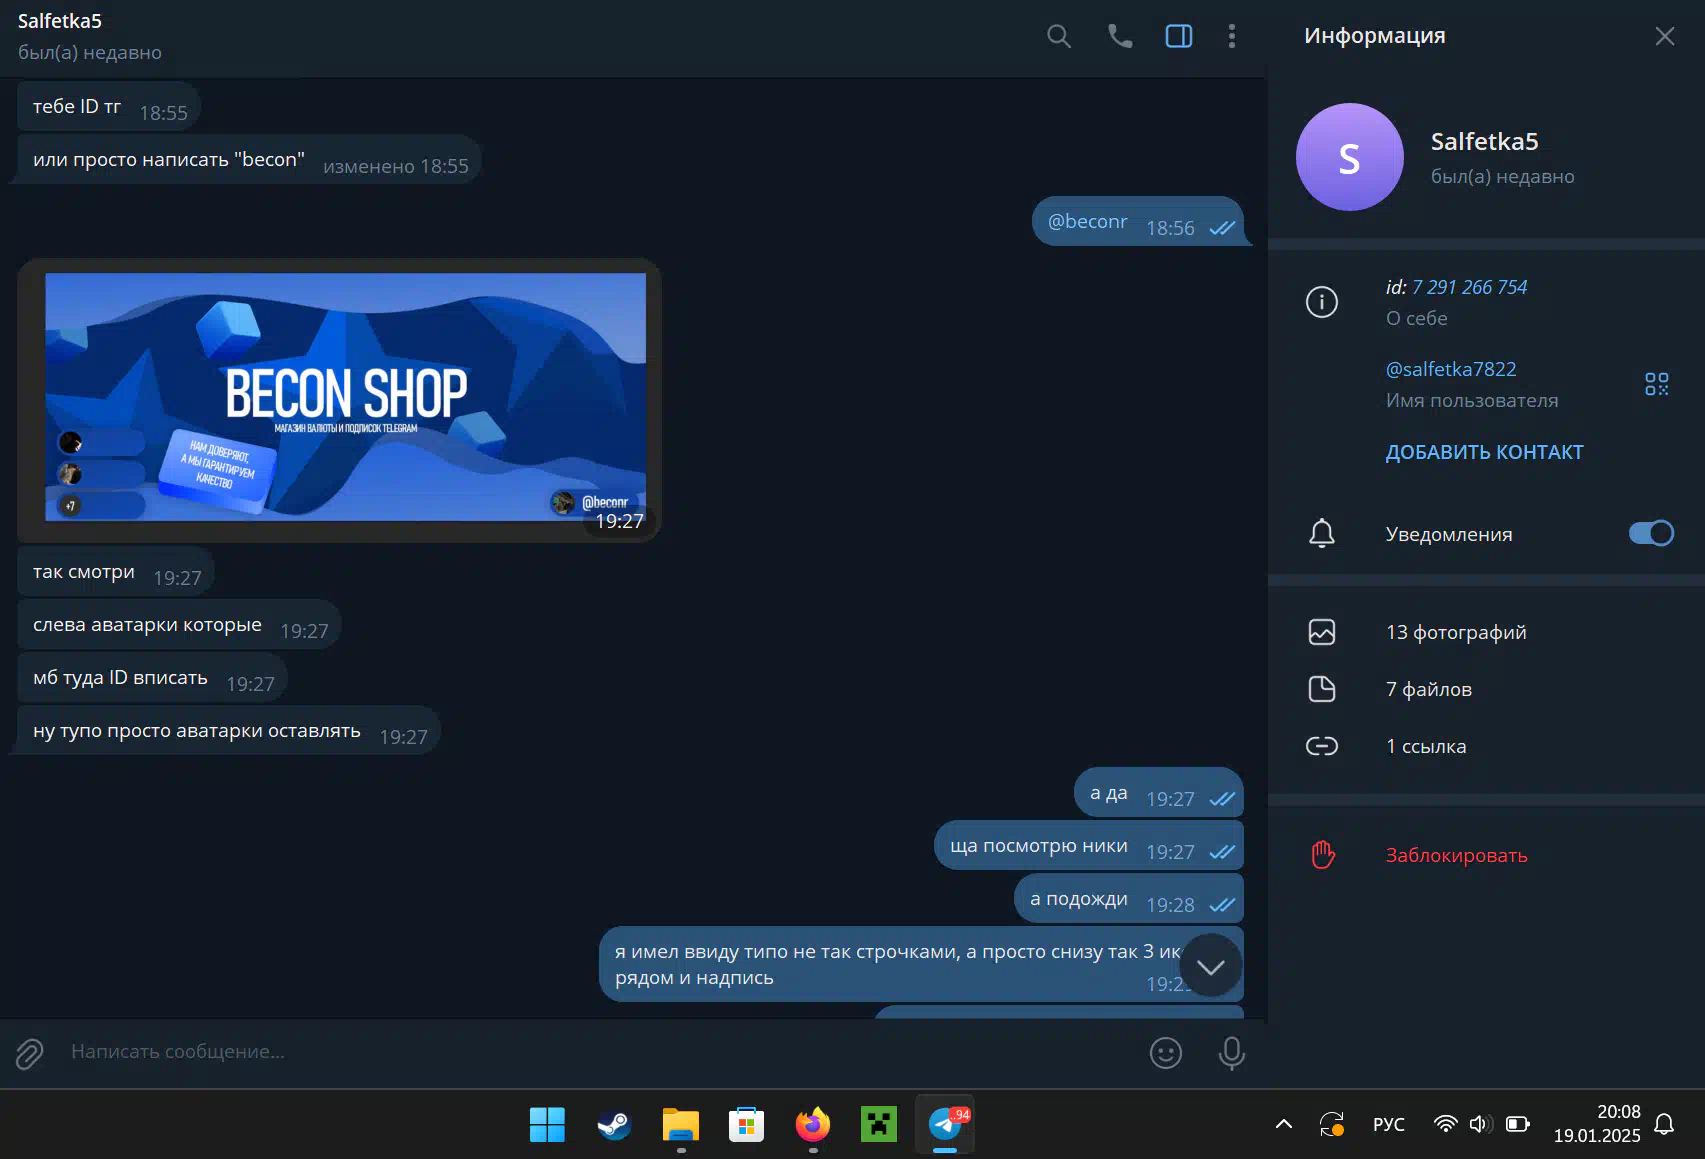Click the paperclip attach file icon
This screenshot has height=1159, width=1705.
(29, 1053)
